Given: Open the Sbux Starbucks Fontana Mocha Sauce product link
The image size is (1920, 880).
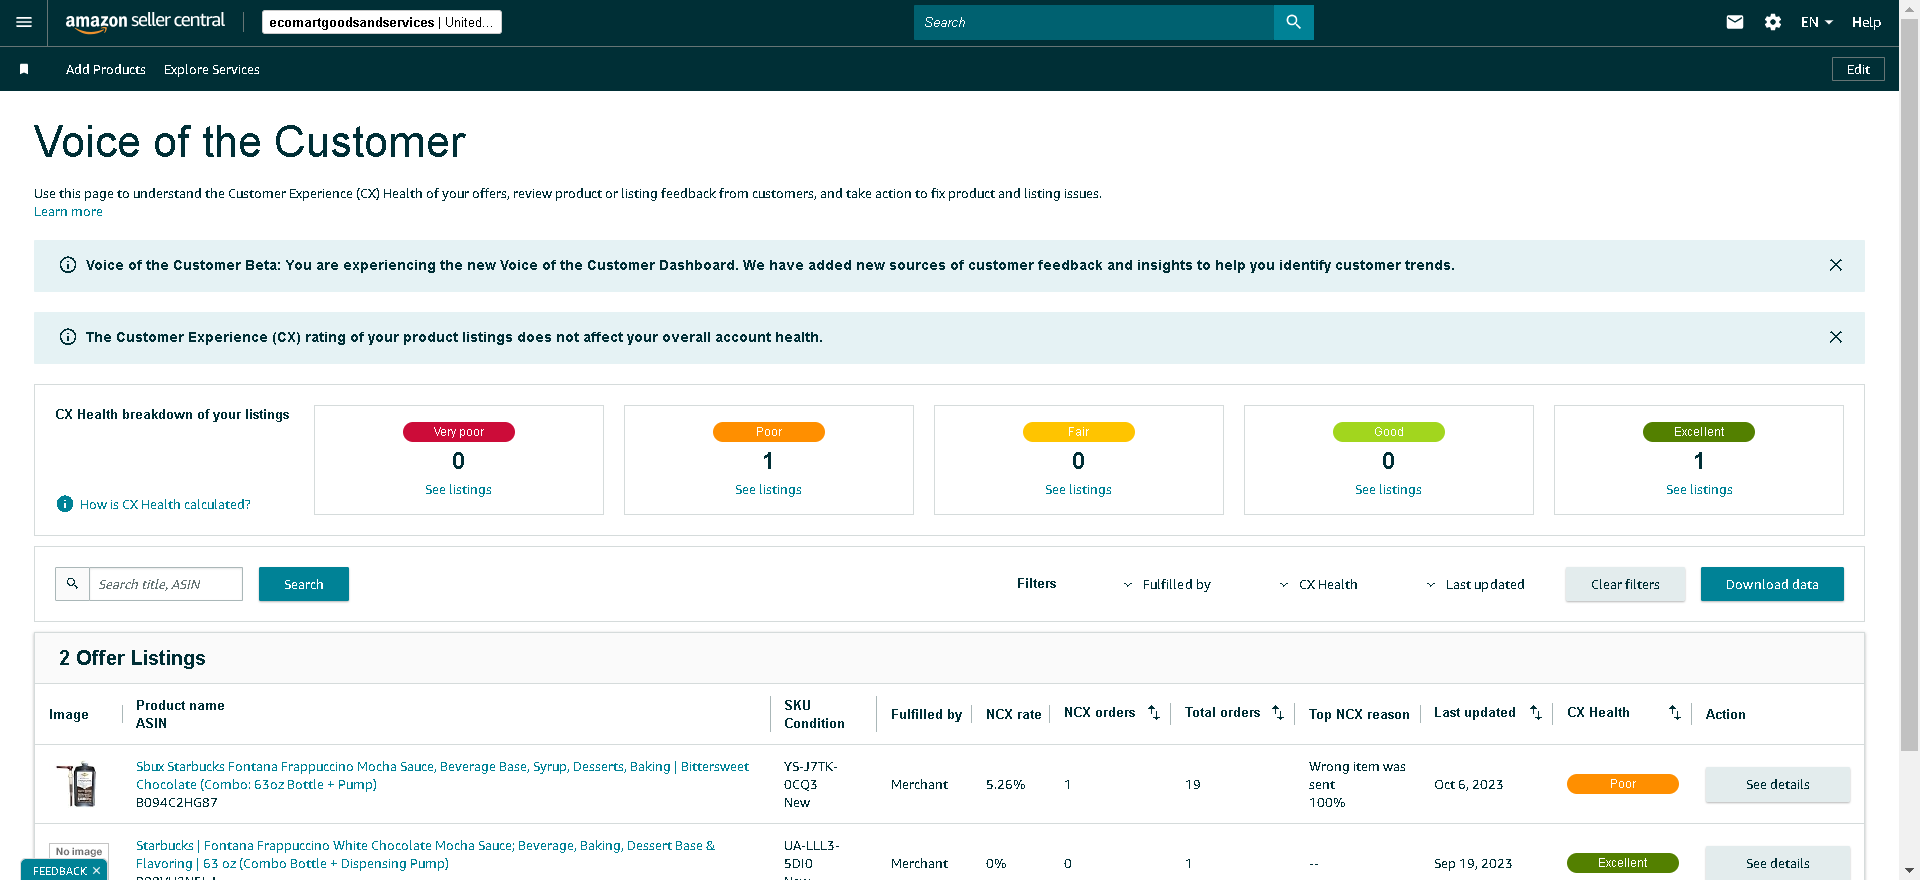Looking at the screenshot, I should [442, 775].
